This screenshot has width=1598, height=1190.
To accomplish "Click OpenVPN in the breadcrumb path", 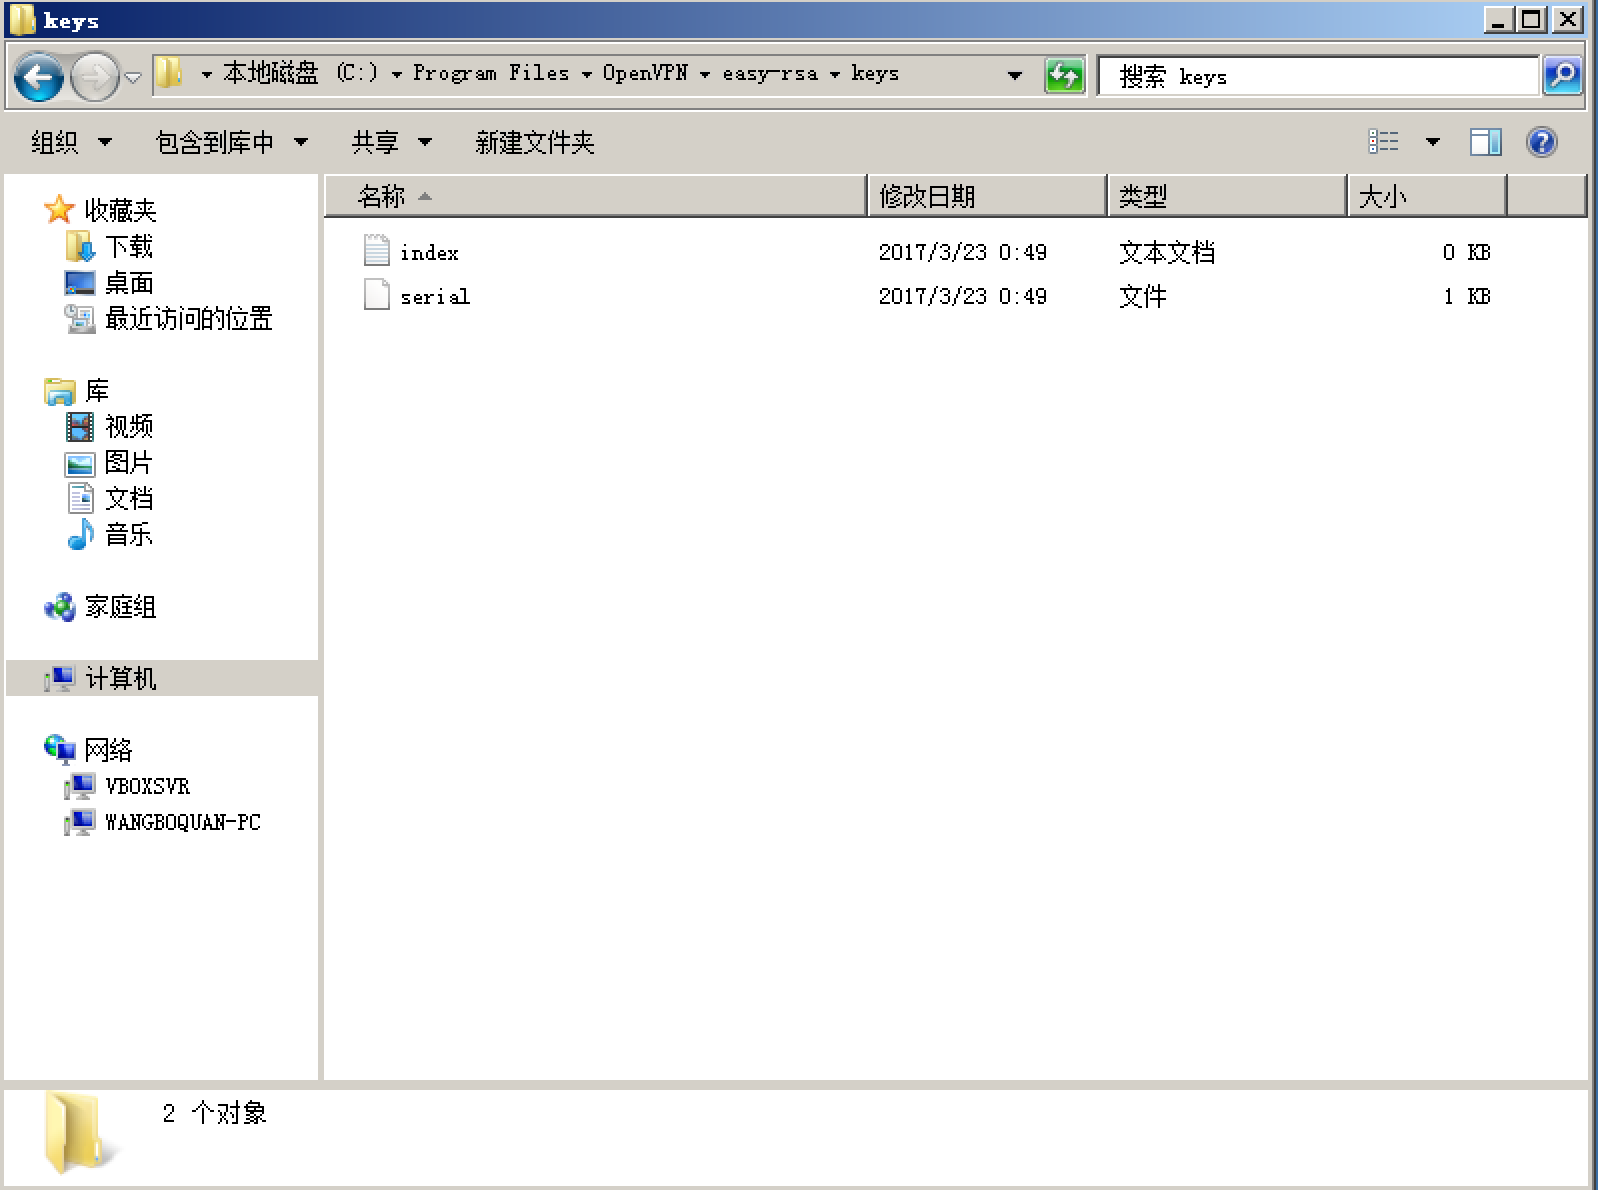I will (x=644, y=74).
